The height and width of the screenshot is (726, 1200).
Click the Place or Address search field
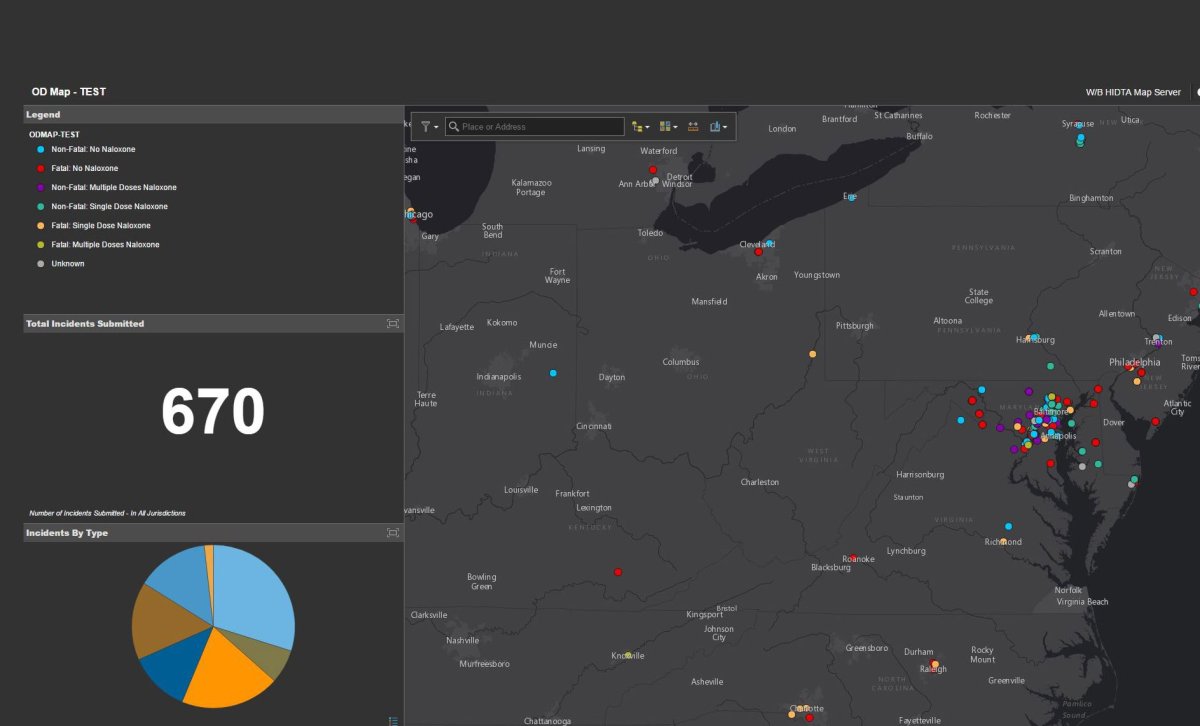[540, 127]
